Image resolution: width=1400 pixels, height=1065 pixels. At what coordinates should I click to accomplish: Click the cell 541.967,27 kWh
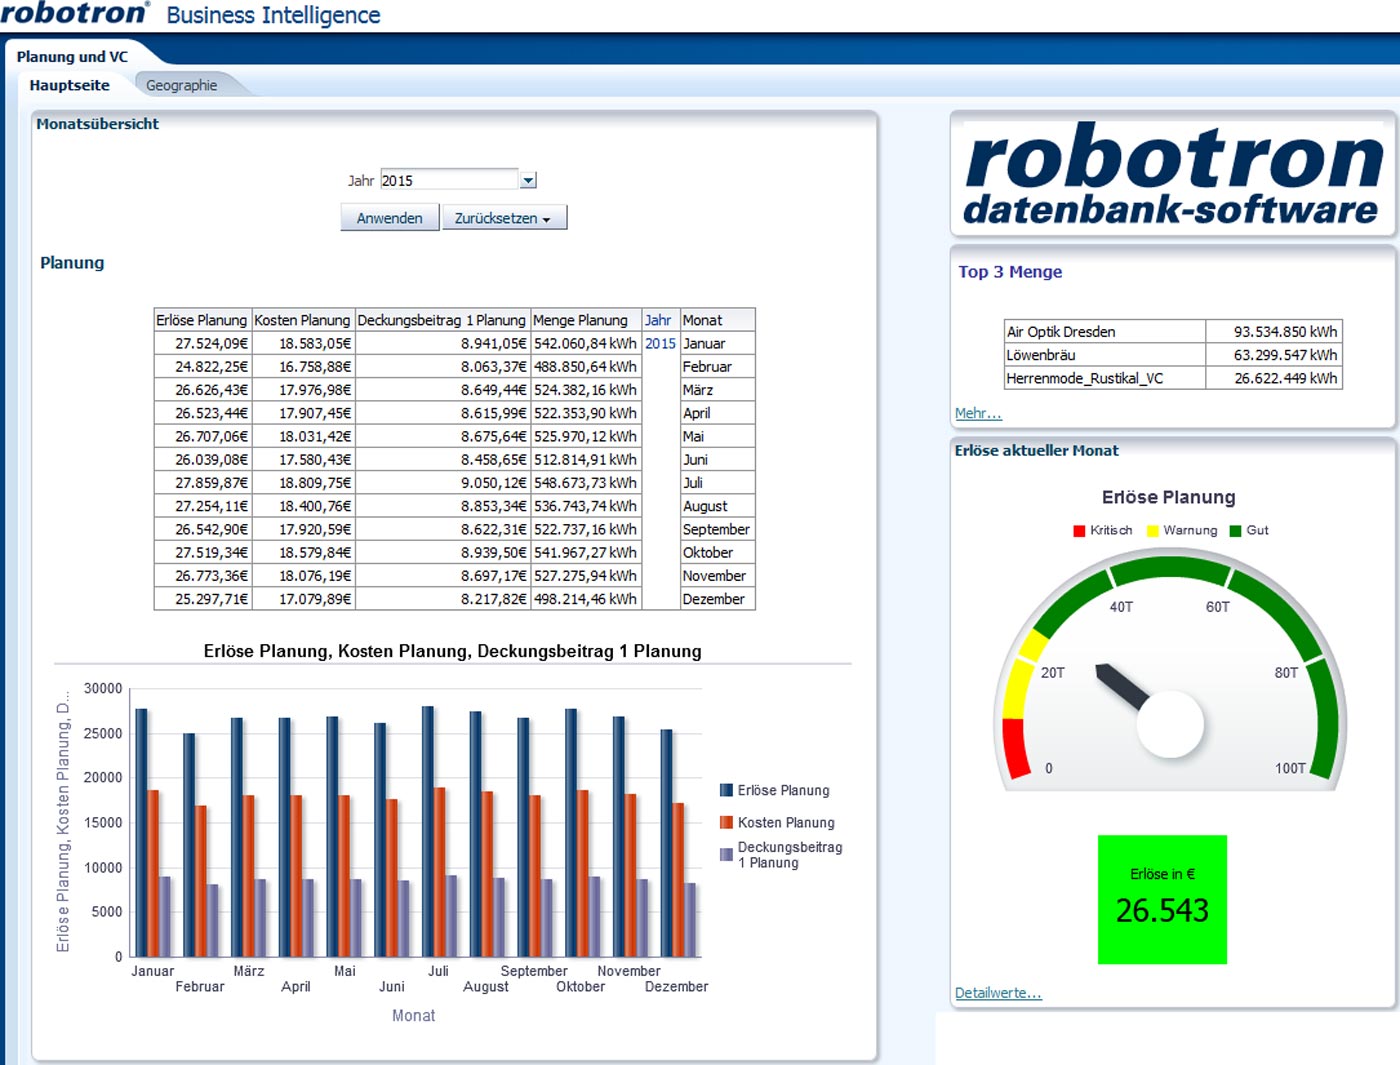pyautogui.click(x=585, y=552)
